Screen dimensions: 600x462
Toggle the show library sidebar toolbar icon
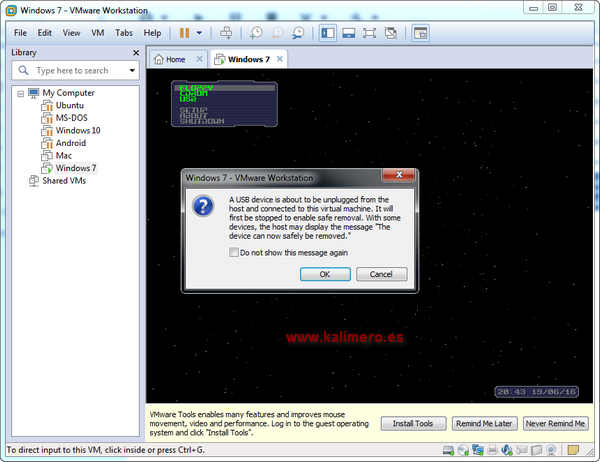coord(328,33)
